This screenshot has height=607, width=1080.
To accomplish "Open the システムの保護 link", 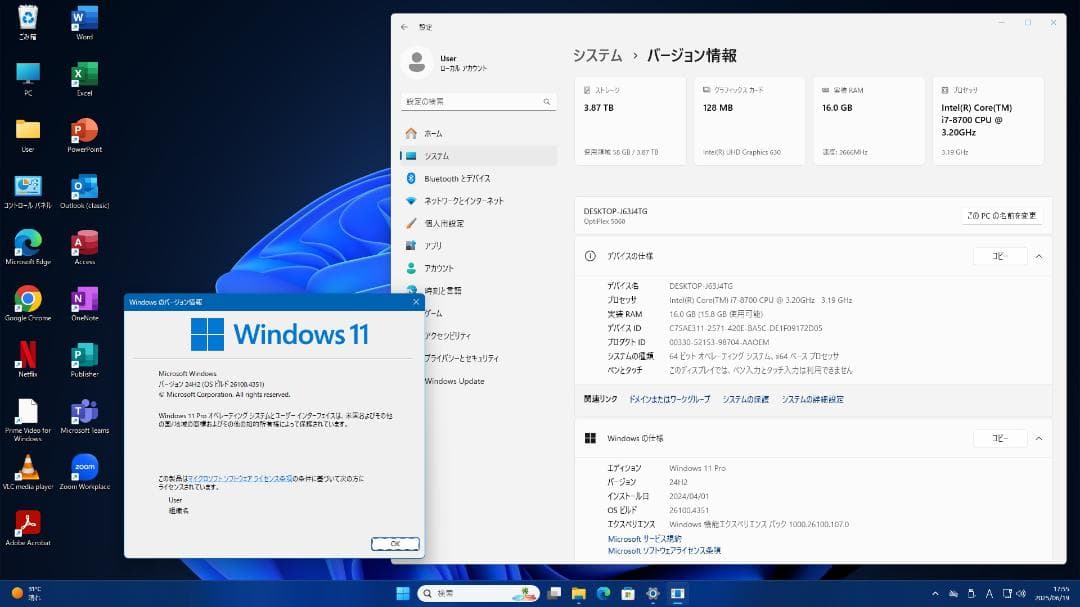I will click(x=744, y=398).
